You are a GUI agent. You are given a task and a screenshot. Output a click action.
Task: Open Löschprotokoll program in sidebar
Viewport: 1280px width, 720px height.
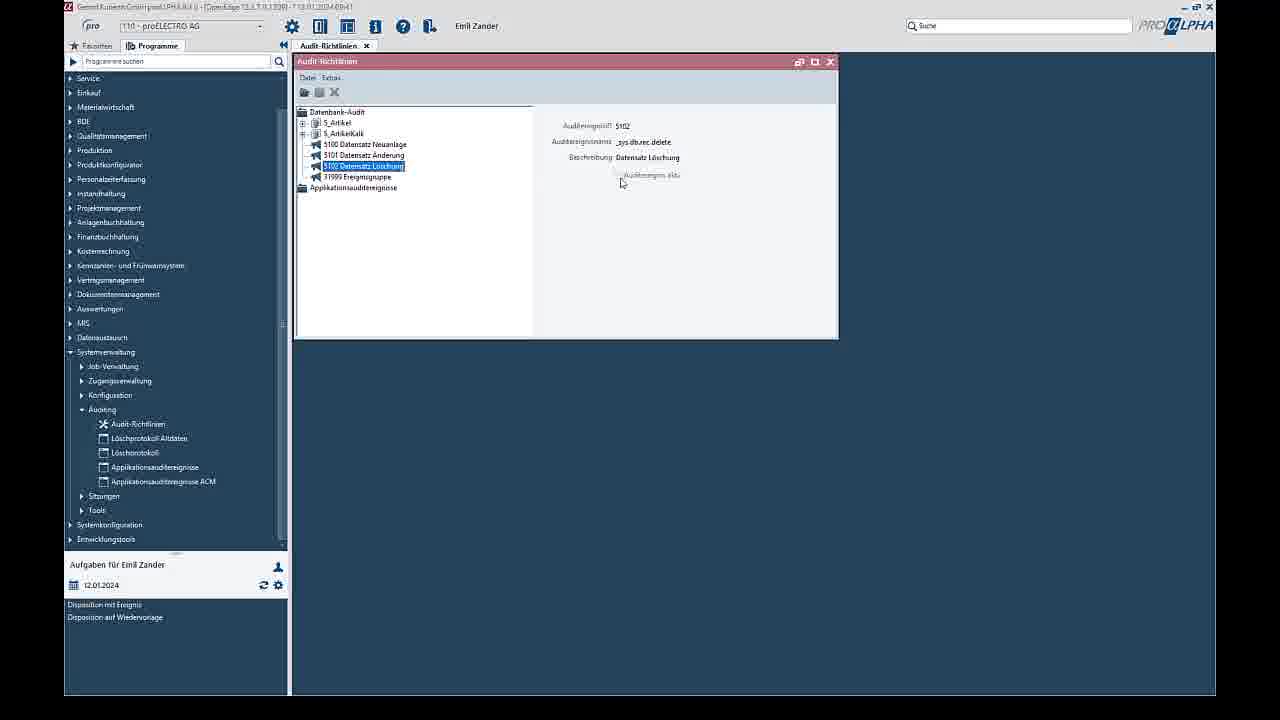tap(134, 453)
